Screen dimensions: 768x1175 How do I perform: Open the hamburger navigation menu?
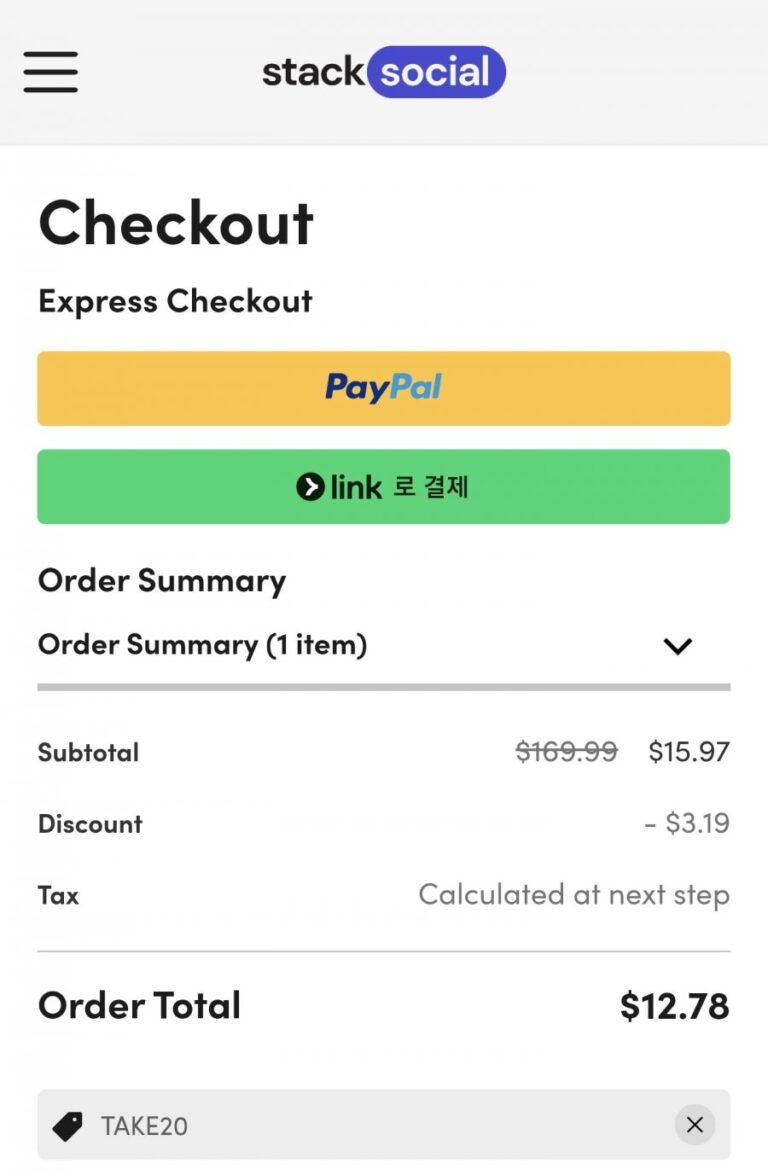[x=51, y=72]
